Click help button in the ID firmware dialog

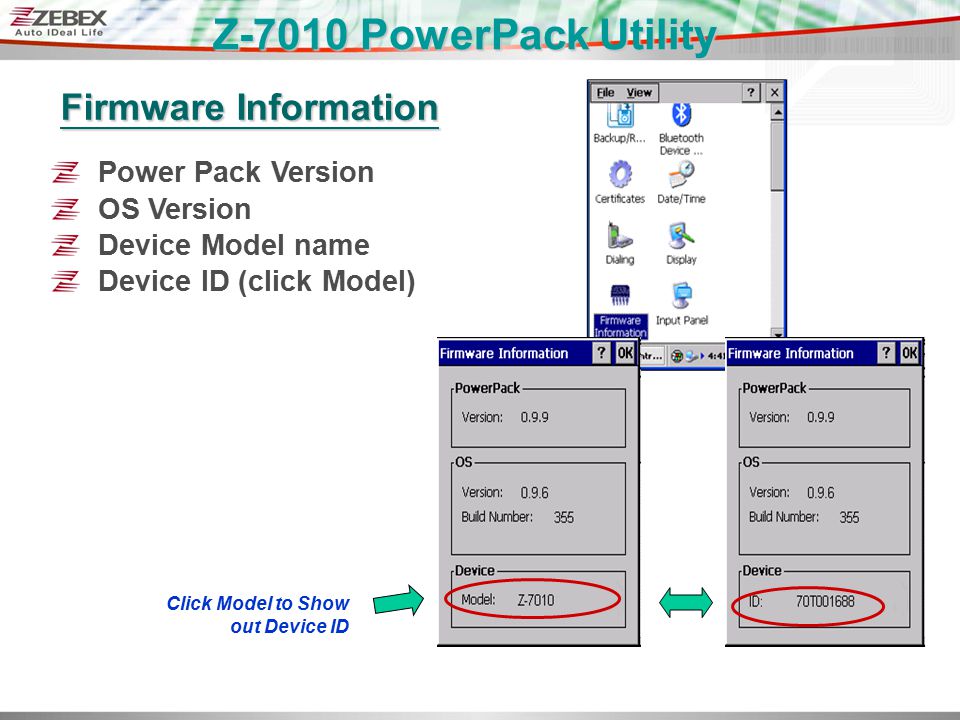[x=886, y=353]
